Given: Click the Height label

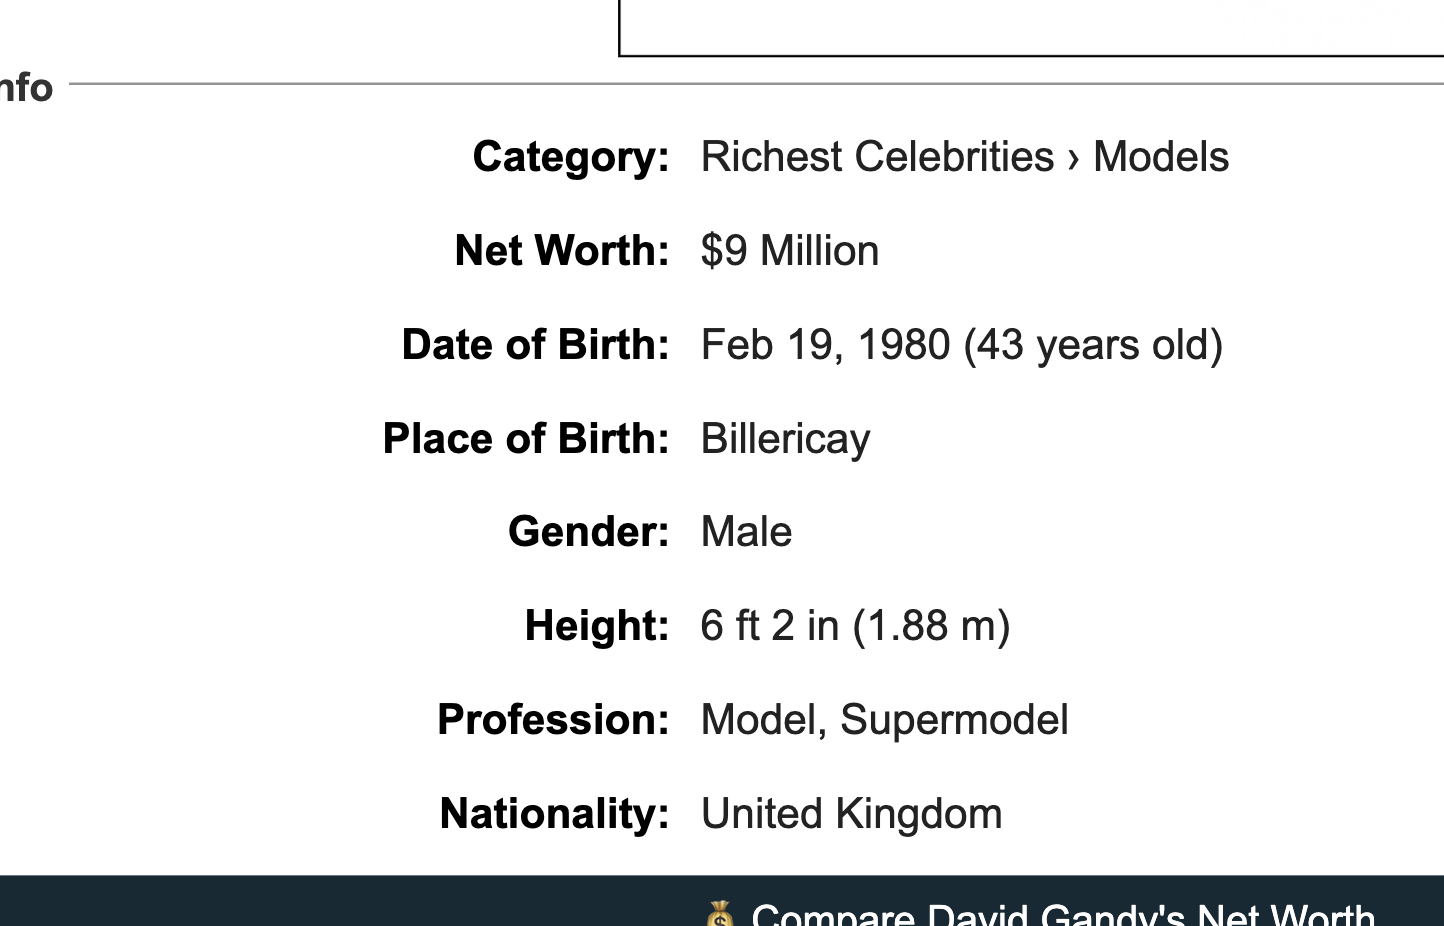Looking at the screenshot, I should click(597, 626).
